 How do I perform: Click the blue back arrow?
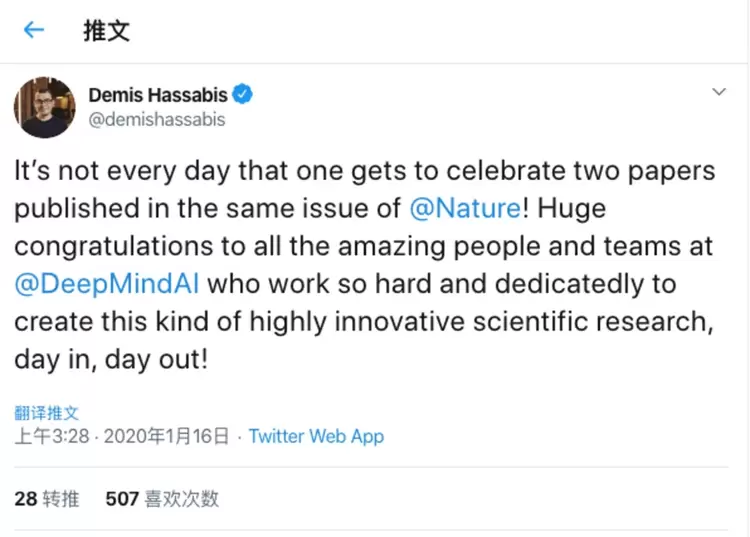(34, 30)
